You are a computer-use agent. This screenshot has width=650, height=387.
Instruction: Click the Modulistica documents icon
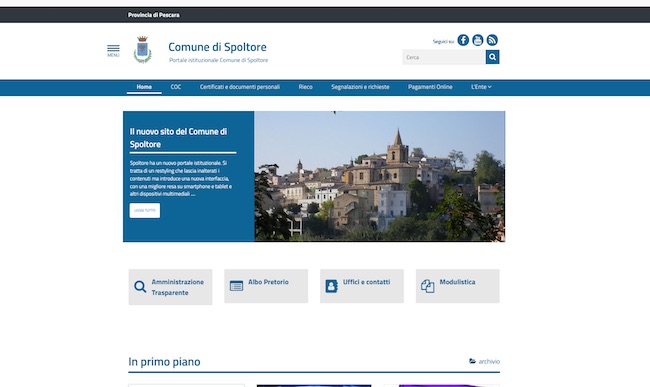point(427,286)
